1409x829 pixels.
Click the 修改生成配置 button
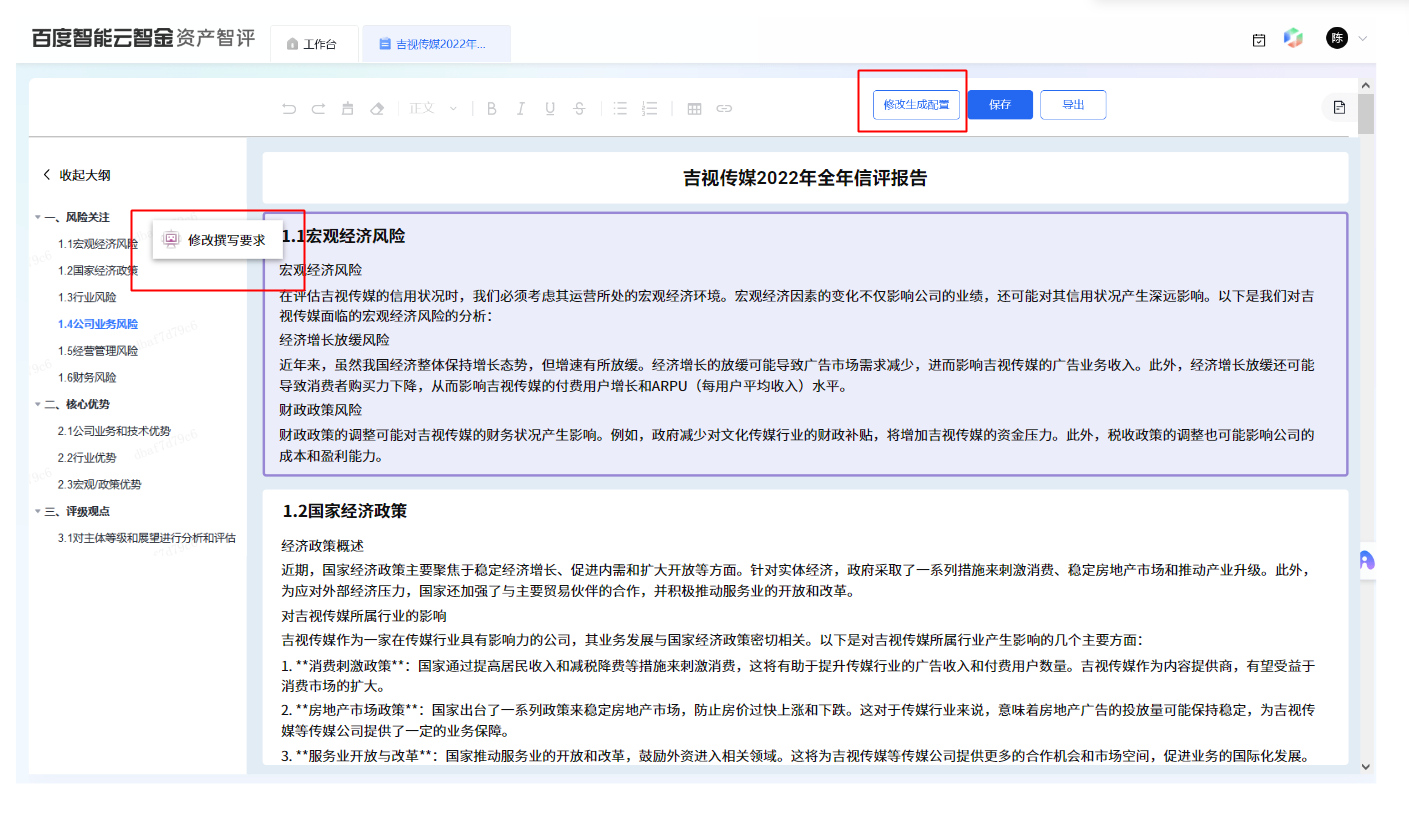pos(917,105)
